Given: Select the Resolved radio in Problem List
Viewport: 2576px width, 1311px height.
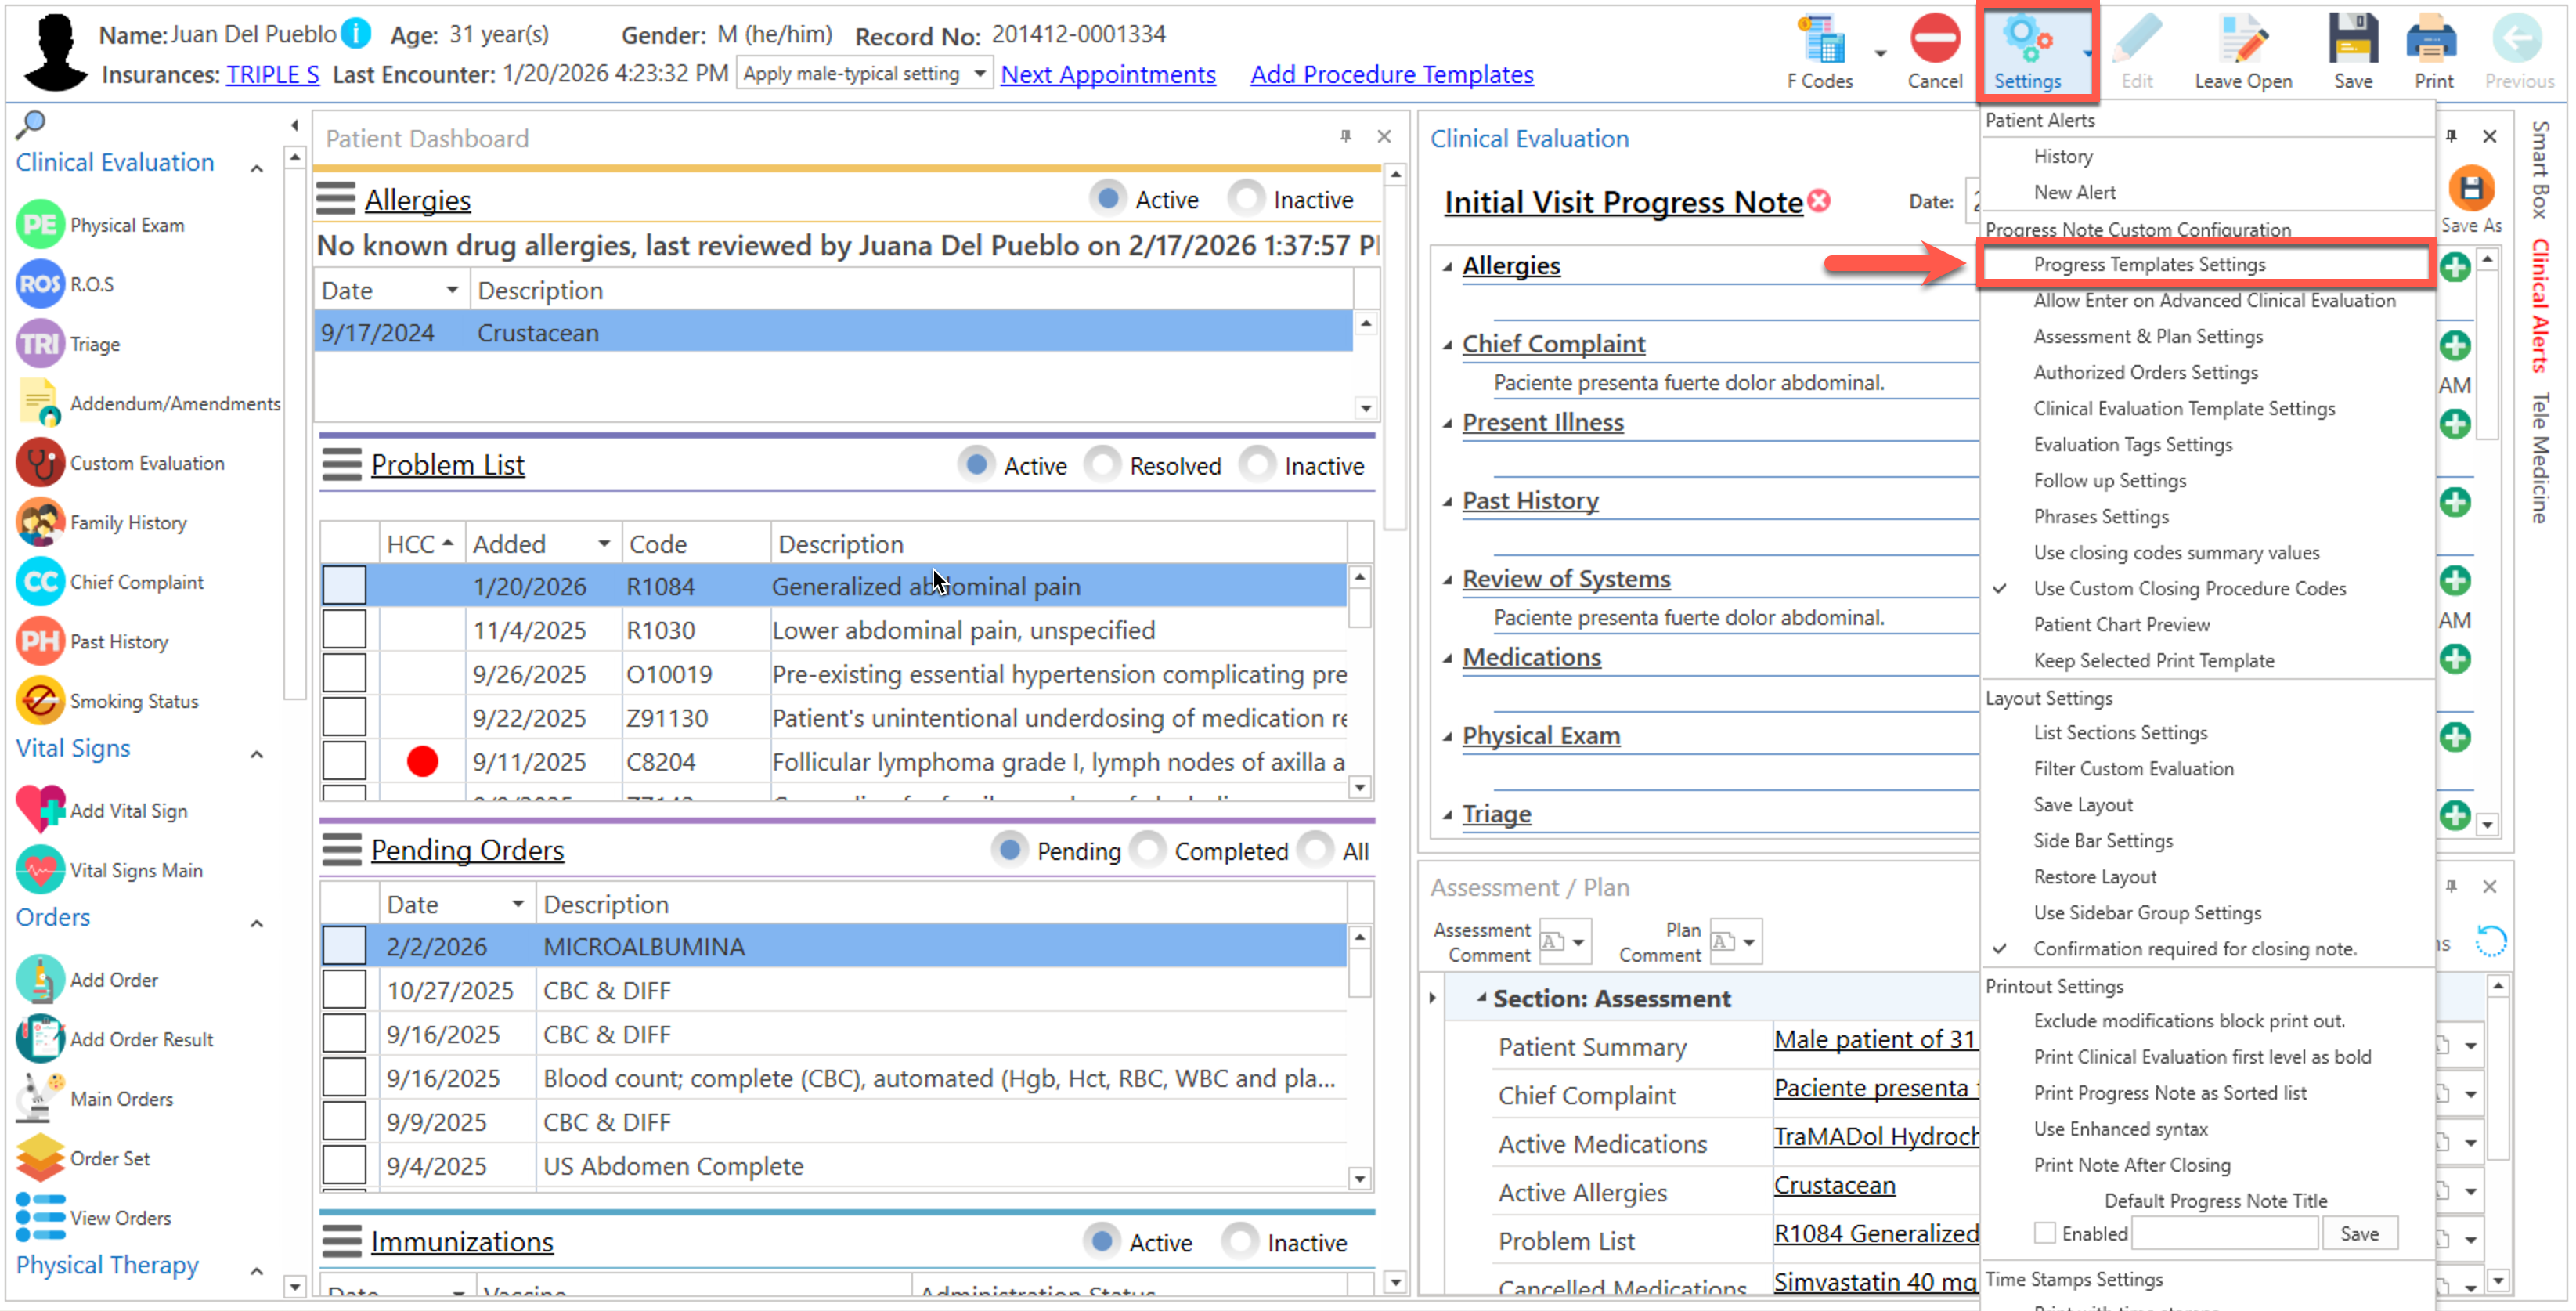Looking at the screenshot, I should click(1102, 465).
